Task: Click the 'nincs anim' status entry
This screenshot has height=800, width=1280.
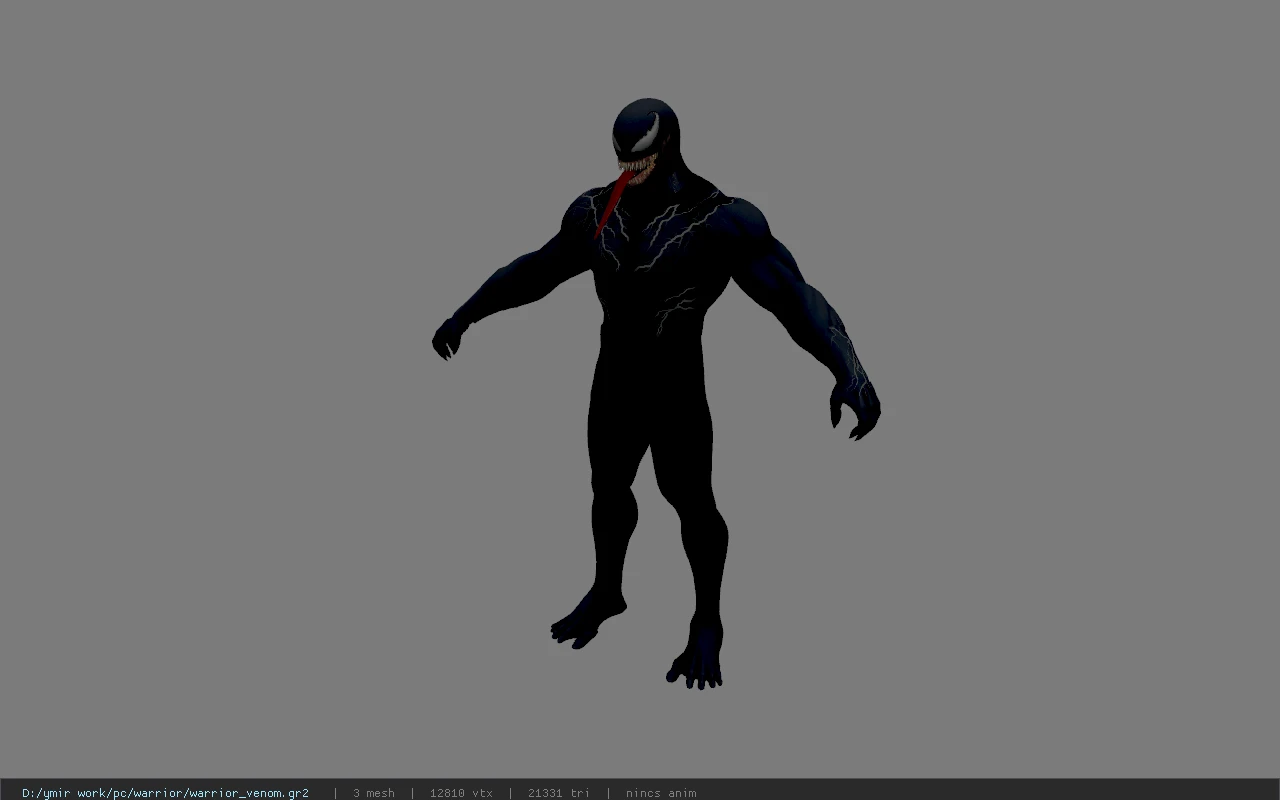Action: tap(661, 793)
